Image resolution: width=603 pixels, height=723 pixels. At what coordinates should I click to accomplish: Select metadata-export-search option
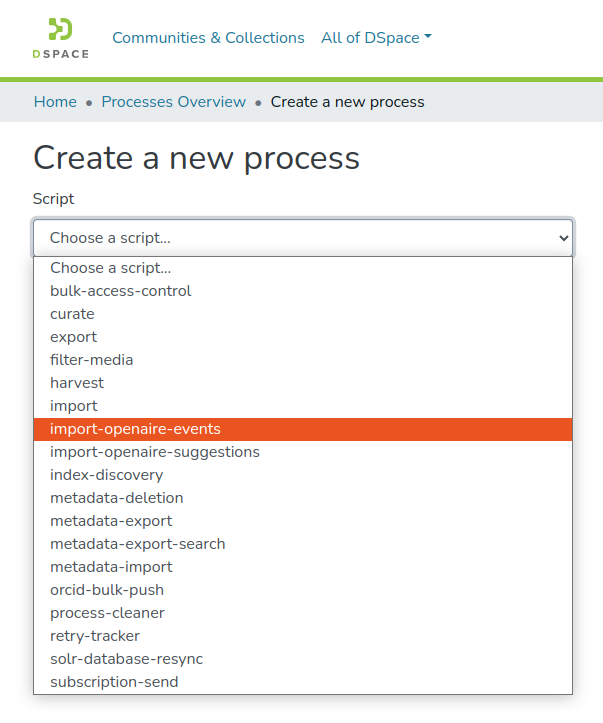click(x=138, y=544)
